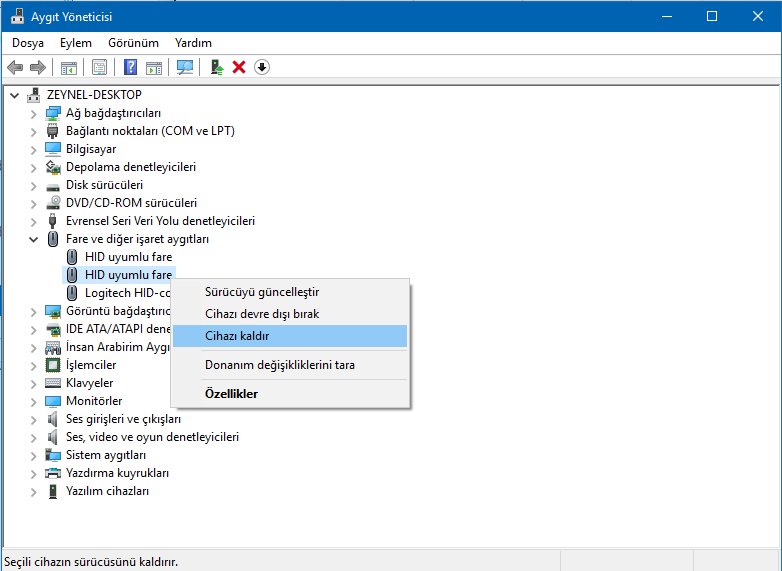Image resolution: width=782 pixels, height=571 pixels.
Task: Click the scan for hardware changes monitor icon
Action: (184, 67)
